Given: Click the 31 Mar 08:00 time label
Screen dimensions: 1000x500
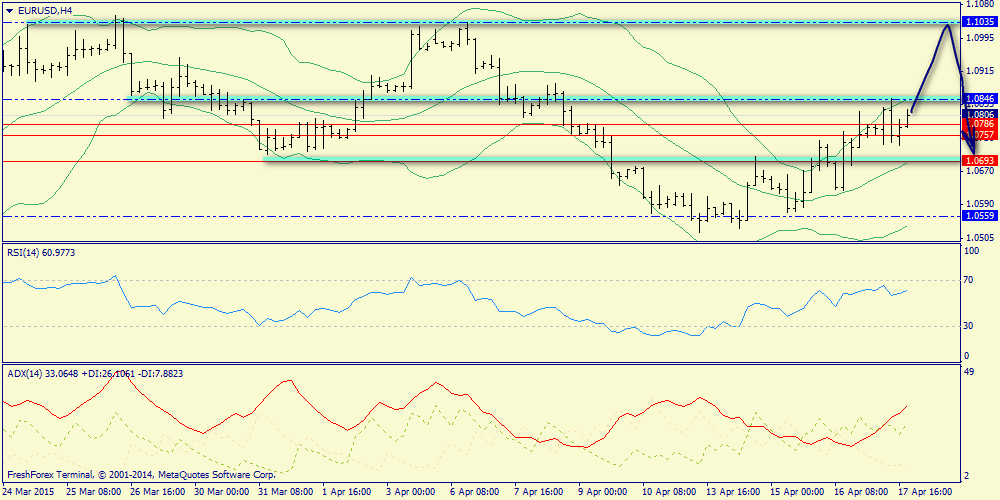Looking at the screenshot, I should click(284, 492).
